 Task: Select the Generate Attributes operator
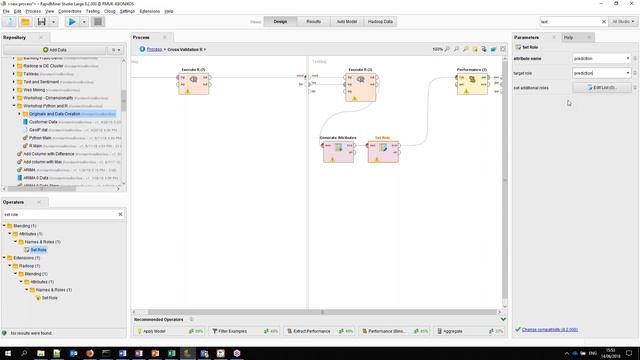(x=338, y=152)
